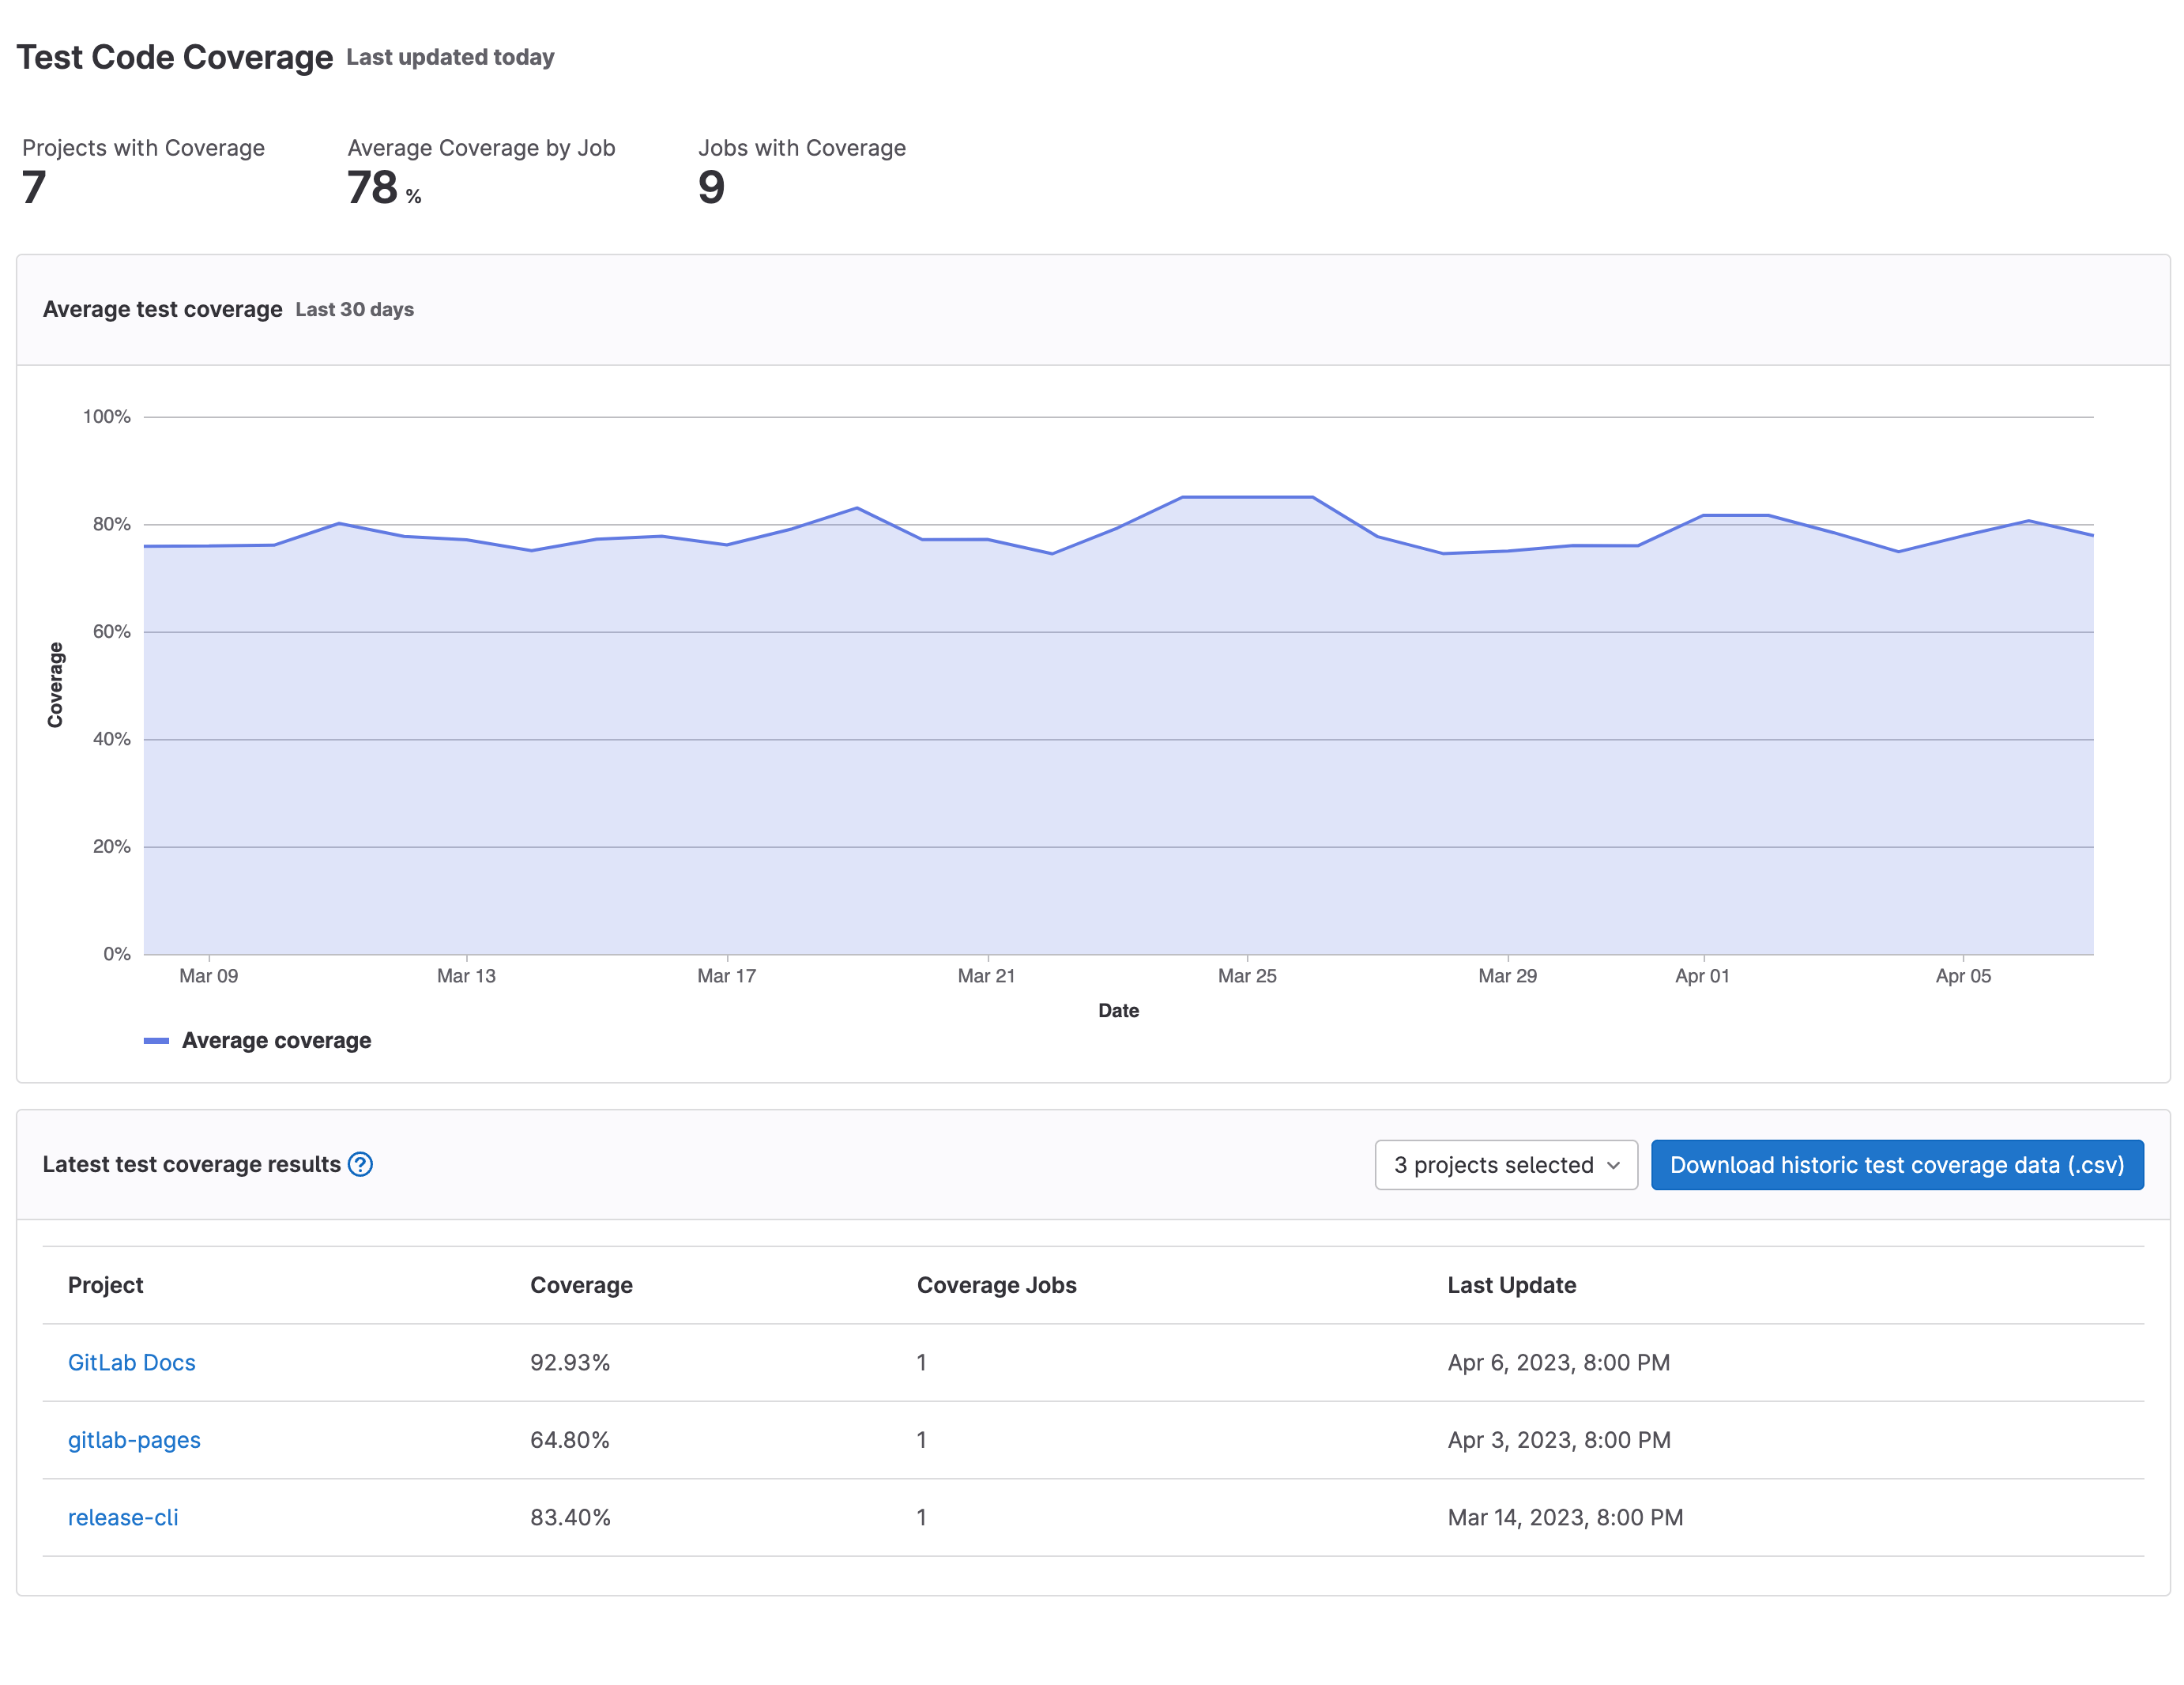Click the 92.93% coverage value for GitLab Docs
This screenshot has height=1685, width=2184.
coord(570,1362)
